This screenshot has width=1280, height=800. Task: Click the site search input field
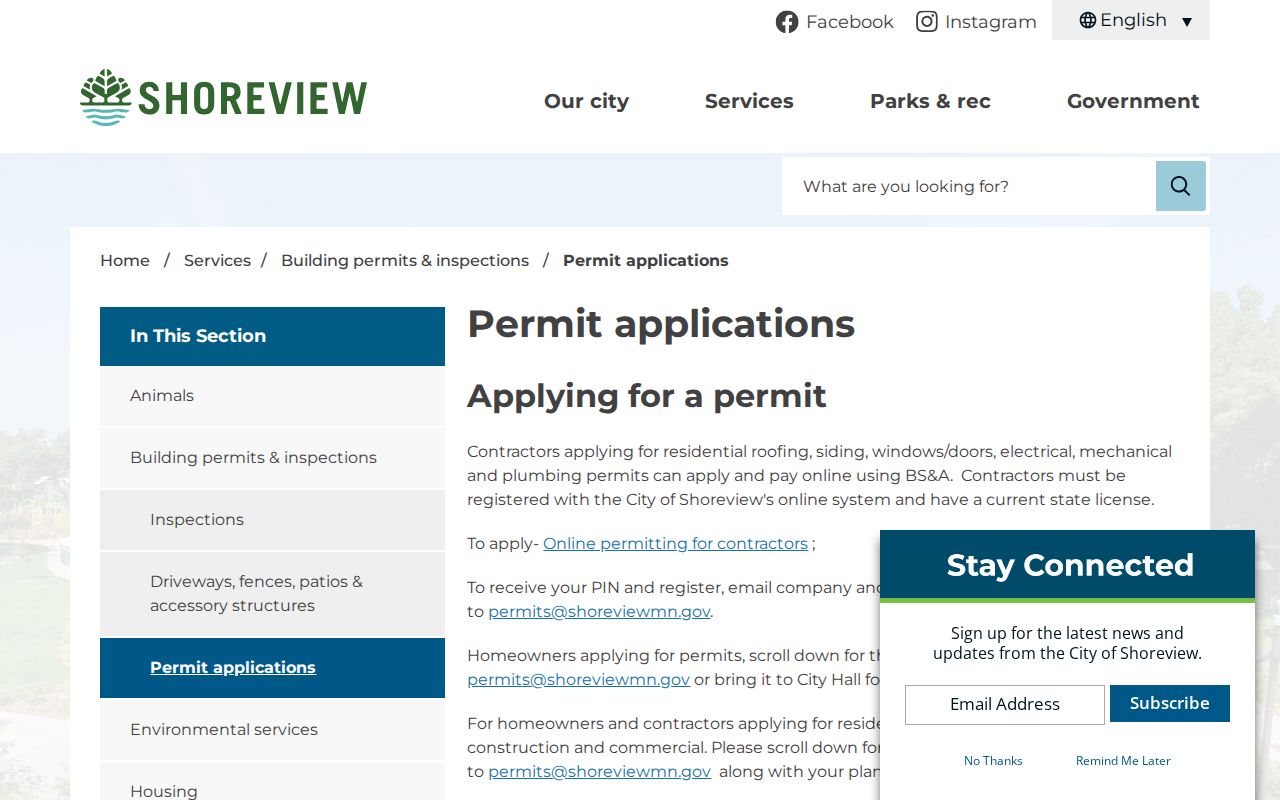click(x=969, y=186)
